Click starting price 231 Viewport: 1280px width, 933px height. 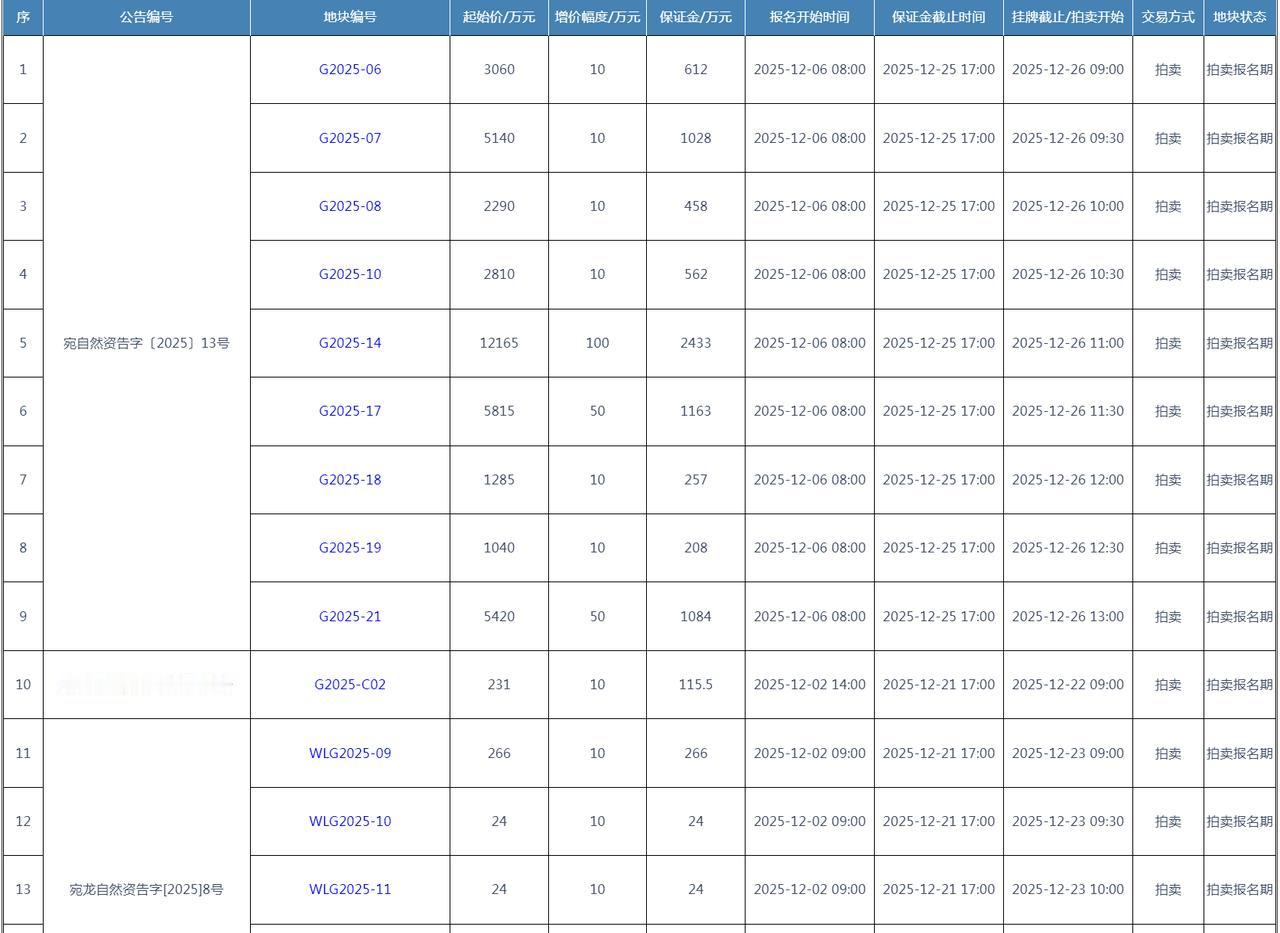[x=499, y=685]
